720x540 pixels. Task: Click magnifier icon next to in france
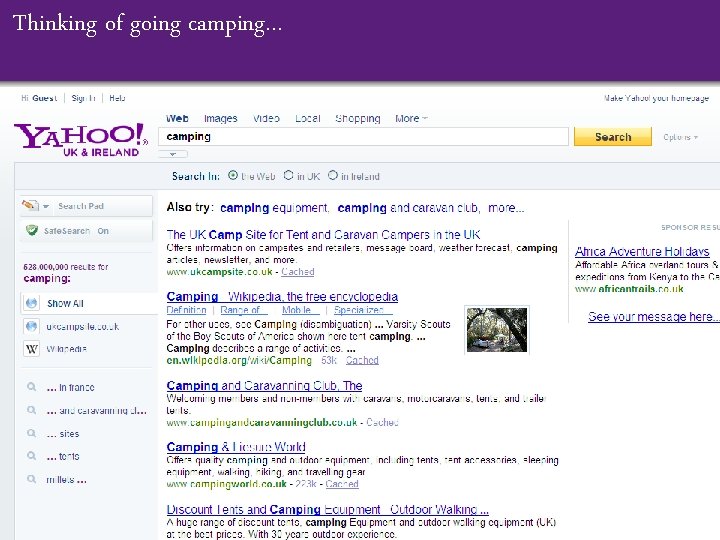point(31,387)
